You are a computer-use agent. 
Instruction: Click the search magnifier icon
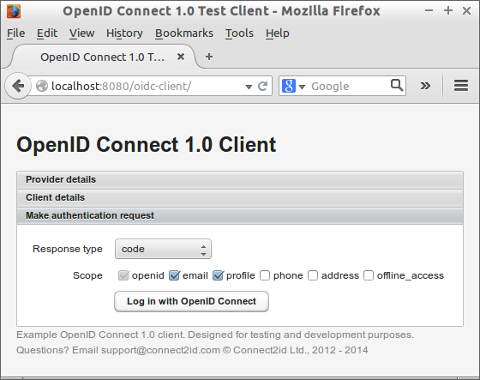pos(397,85)
